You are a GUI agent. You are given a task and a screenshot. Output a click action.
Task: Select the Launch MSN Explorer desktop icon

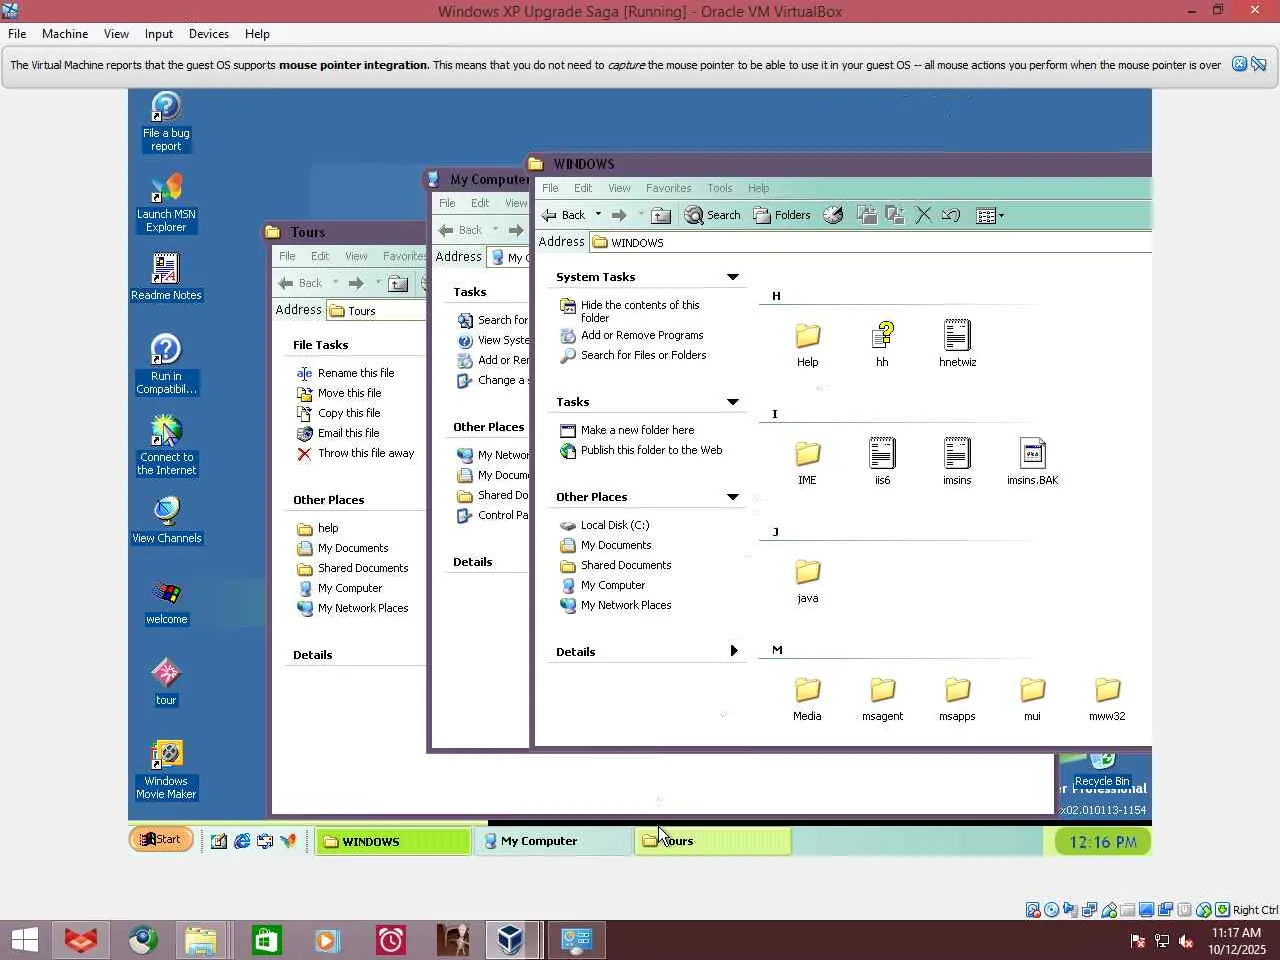[x=166, y=203]
